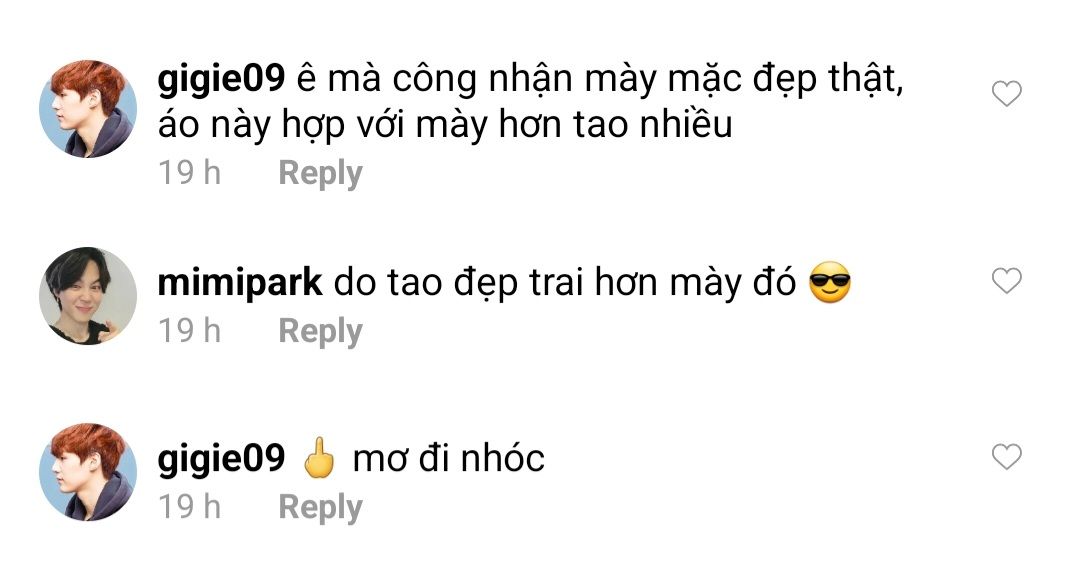This screenshot has width=1080, height=570.
Task: Click the text 'do tao đẹp trai hơn'
Action: [x=497, y=283]
